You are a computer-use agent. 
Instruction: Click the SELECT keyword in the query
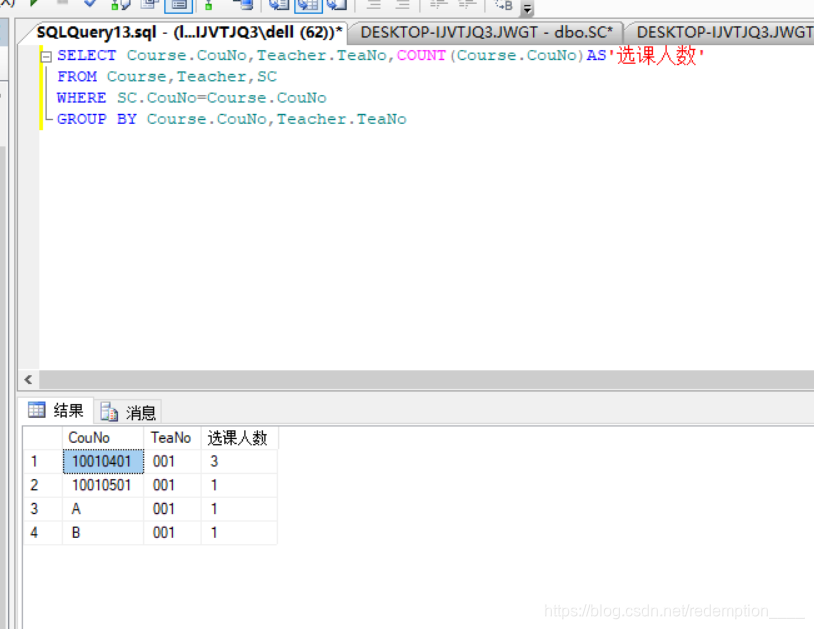point(87,56)
